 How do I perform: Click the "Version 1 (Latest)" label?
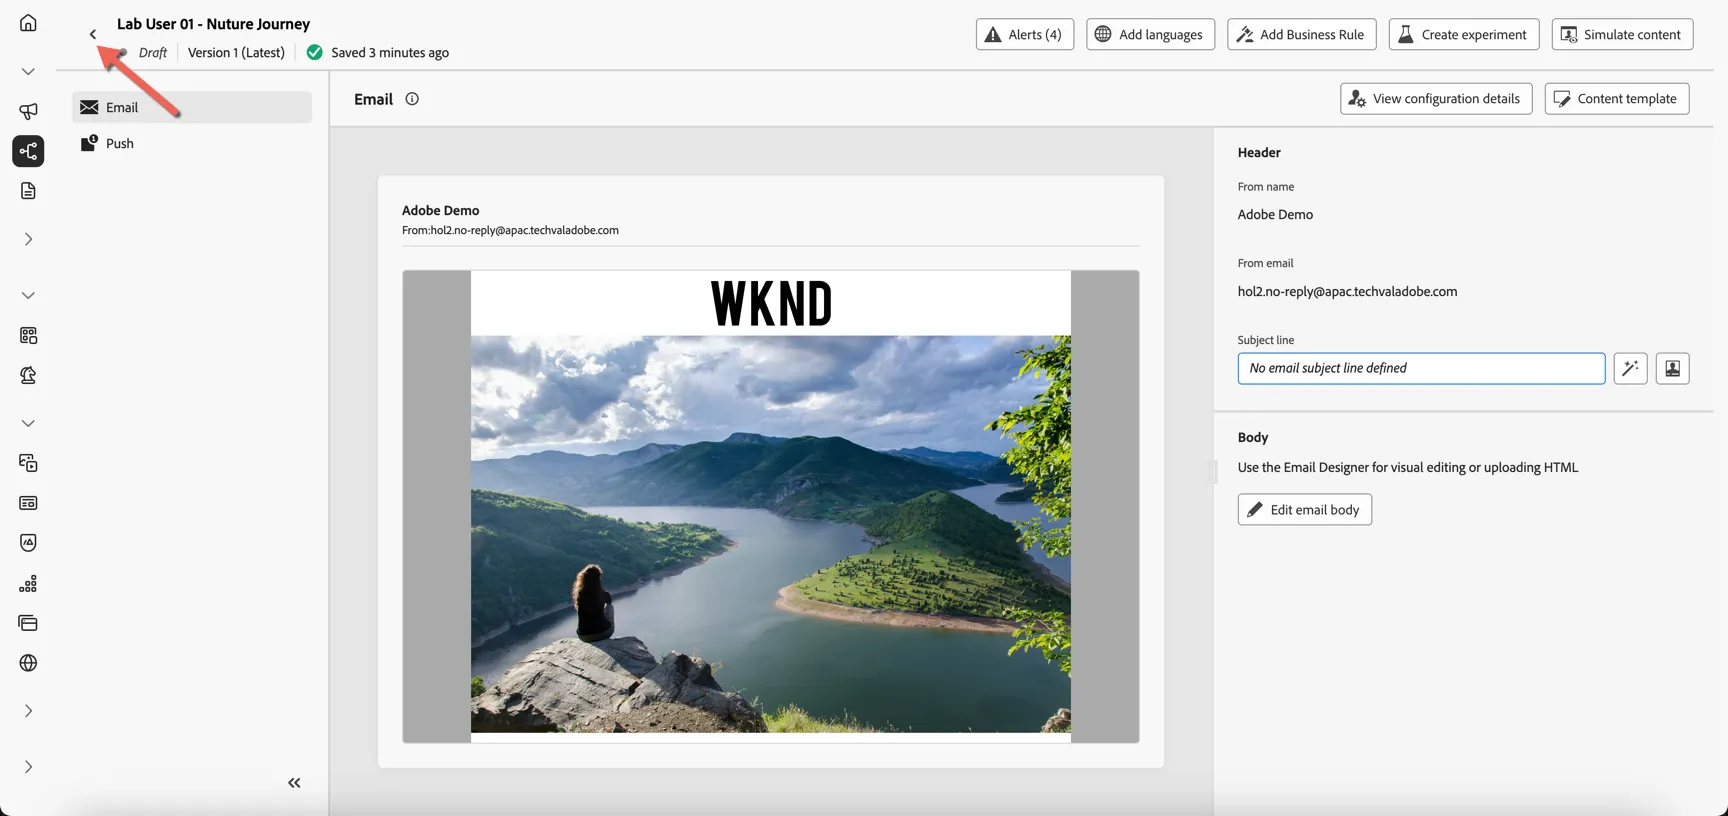(x=236, y=52)
